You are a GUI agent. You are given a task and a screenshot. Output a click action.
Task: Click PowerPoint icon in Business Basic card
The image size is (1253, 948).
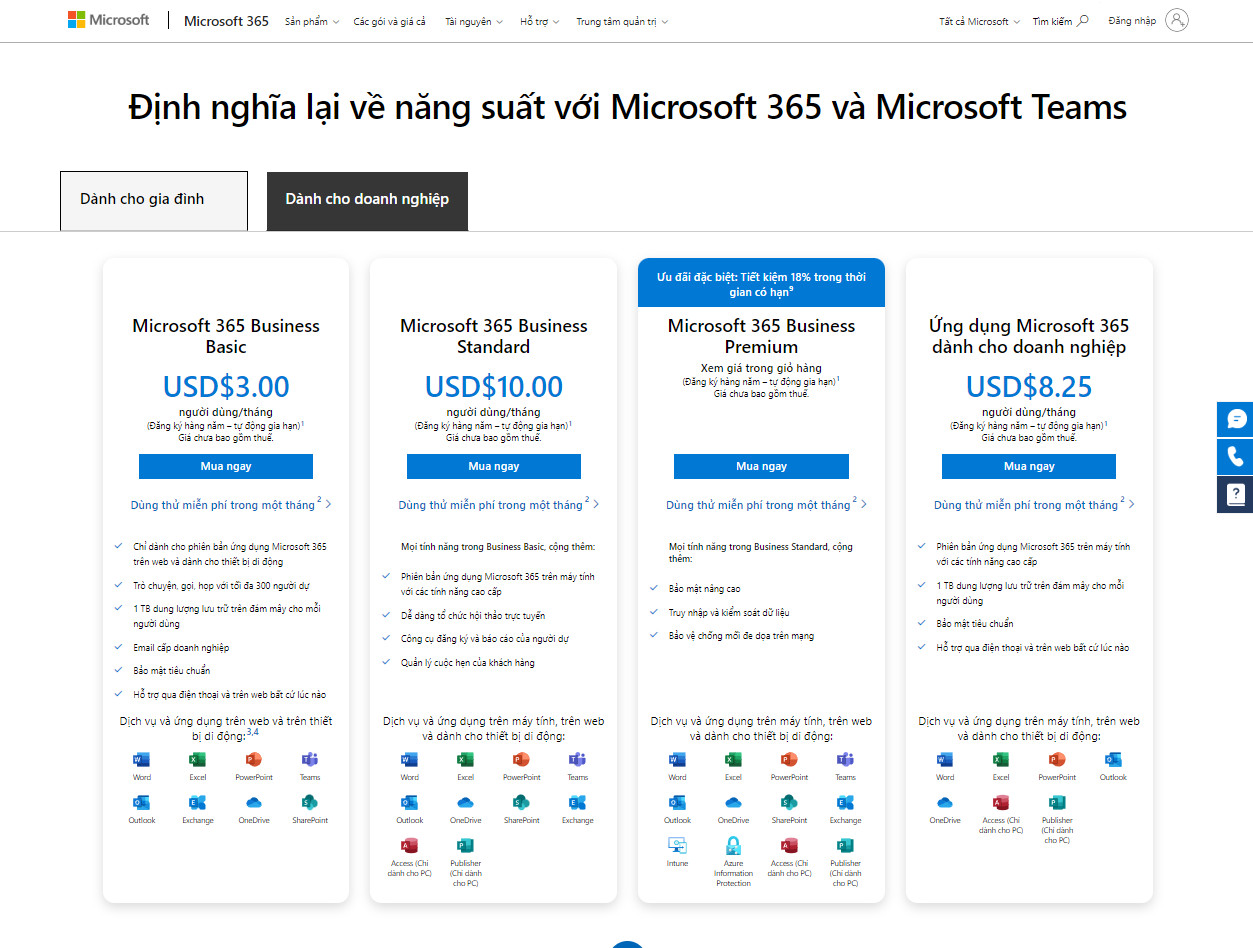tap(253, 760)
